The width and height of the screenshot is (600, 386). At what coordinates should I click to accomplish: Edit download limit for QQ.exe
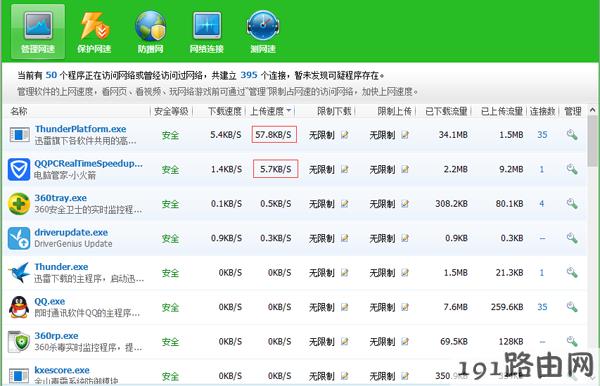pyautogui.click(x=344, y=307)
